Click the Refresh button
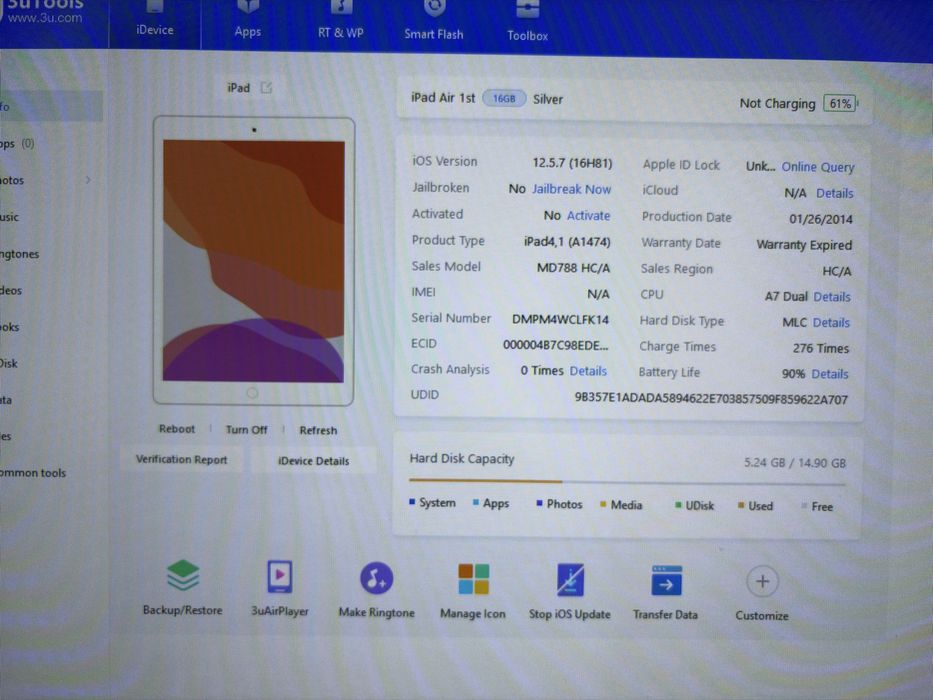This screenshot has height=700, width=933. coord(318,430)
